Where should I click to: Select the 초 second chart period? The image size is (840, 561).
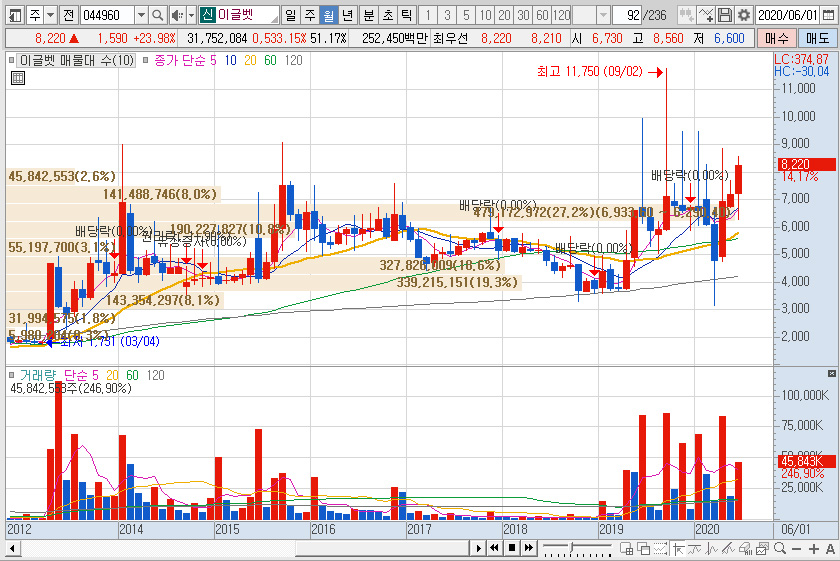[x=388, y=15]
